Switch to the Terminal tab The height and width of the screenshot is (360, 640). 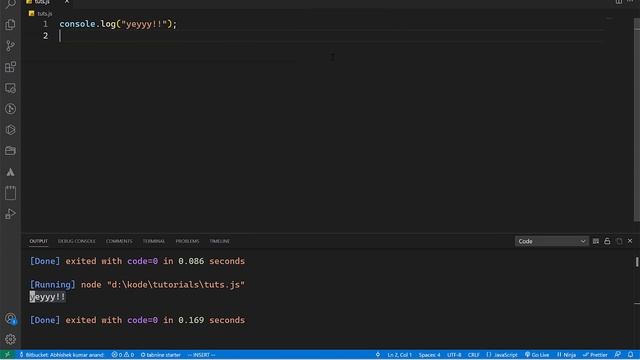tap(154, 241)
